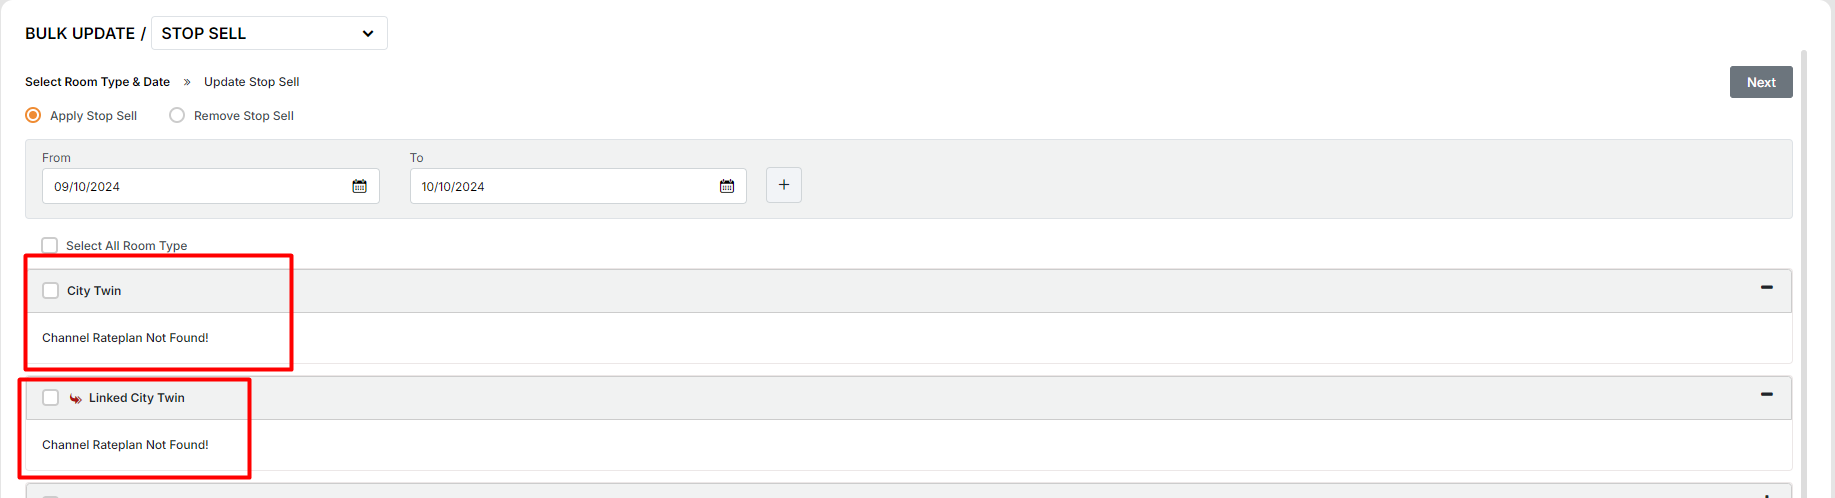Collapse the Linked City Twin panel

(x=1766, y=395)
